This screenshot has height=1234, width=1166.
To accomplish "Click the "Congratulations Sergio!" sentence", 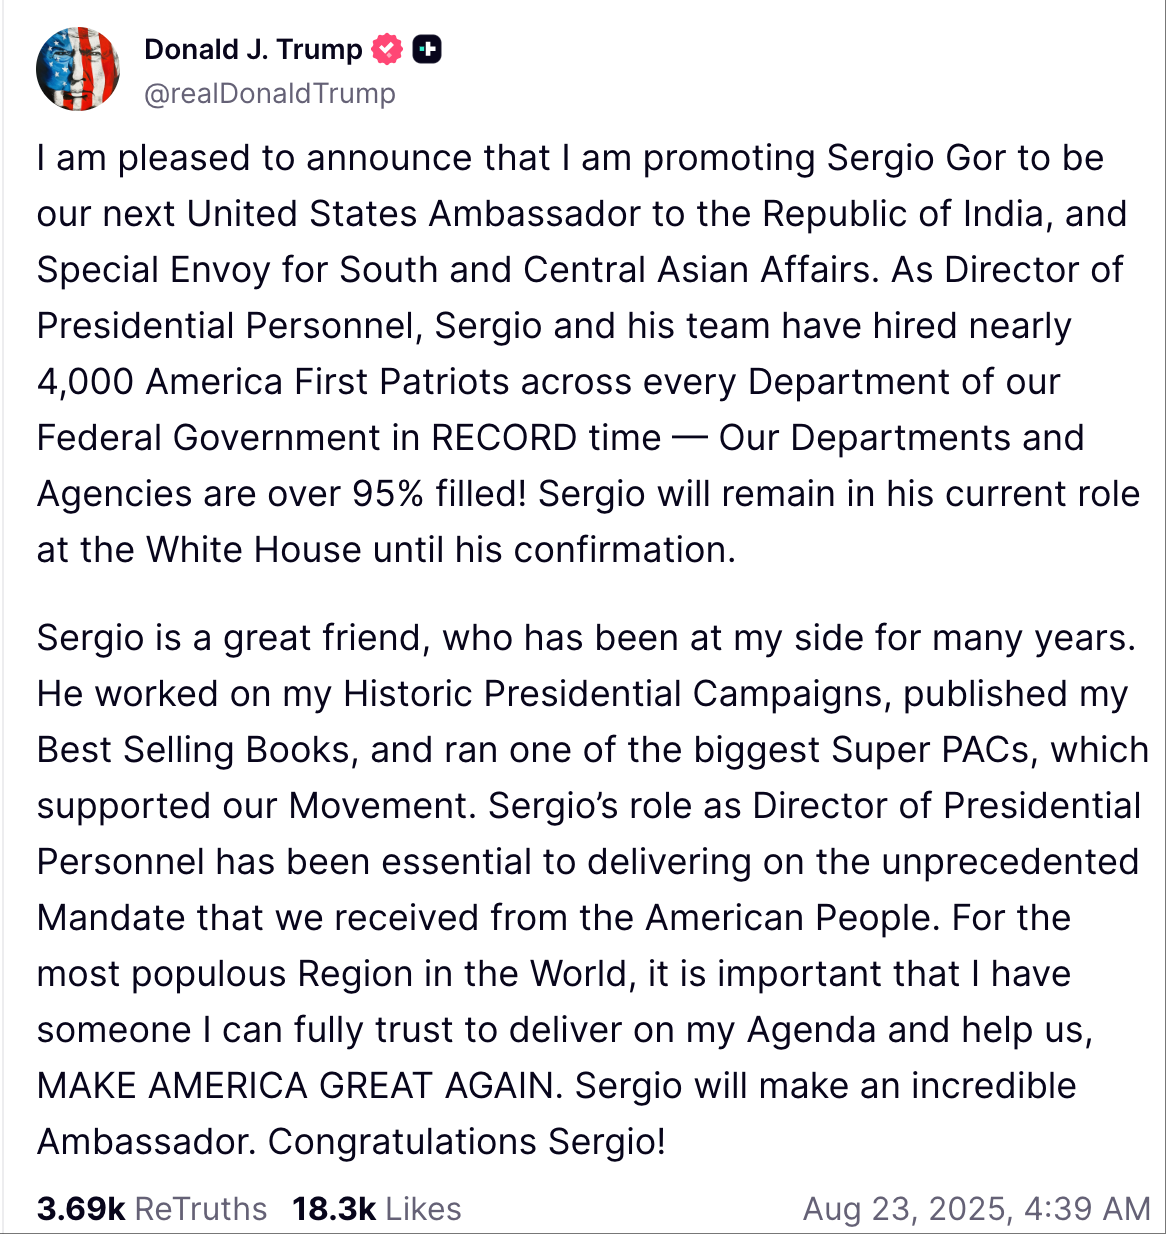I will click(467, 1142).
